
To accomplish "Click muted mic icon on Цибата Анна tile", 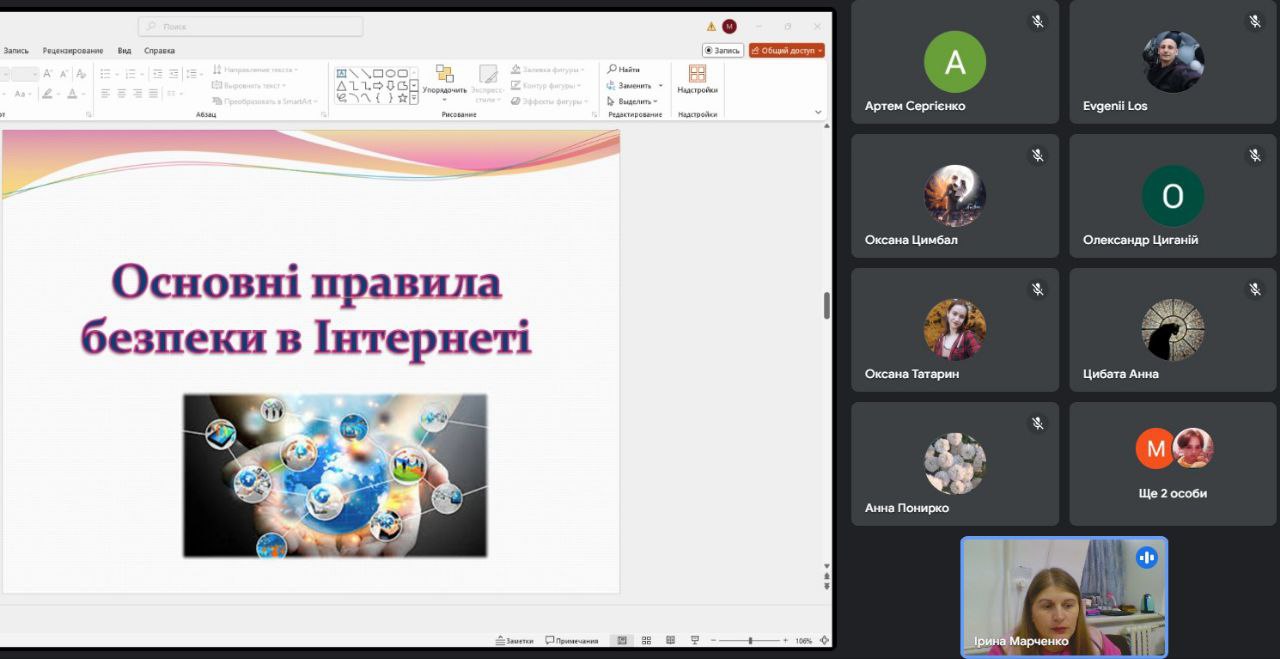I will click(x=1255, y=289).
